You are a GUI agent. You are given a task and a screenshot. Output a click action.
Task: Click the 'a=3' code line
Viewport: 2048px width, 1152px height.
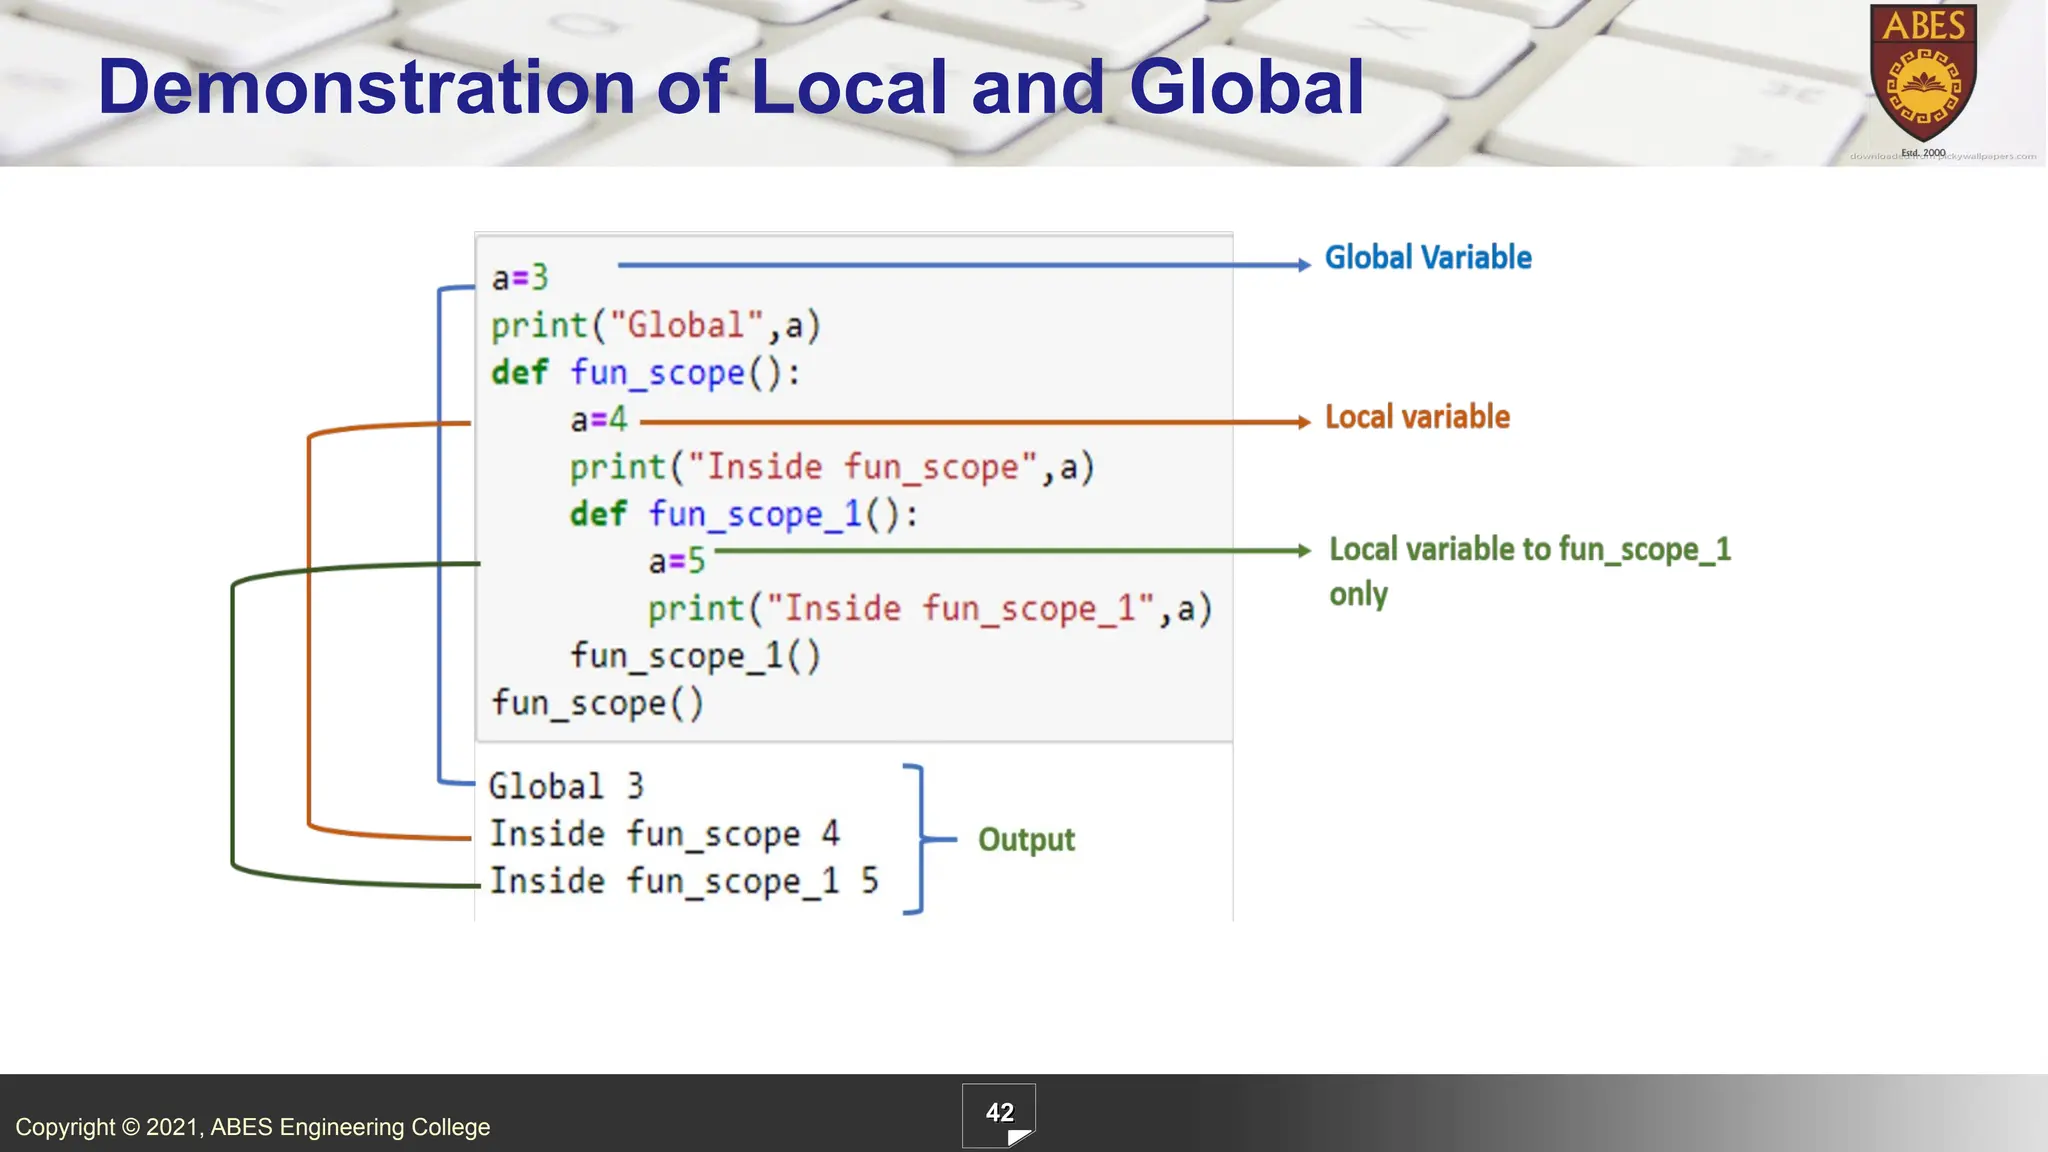tap(520, 278)
